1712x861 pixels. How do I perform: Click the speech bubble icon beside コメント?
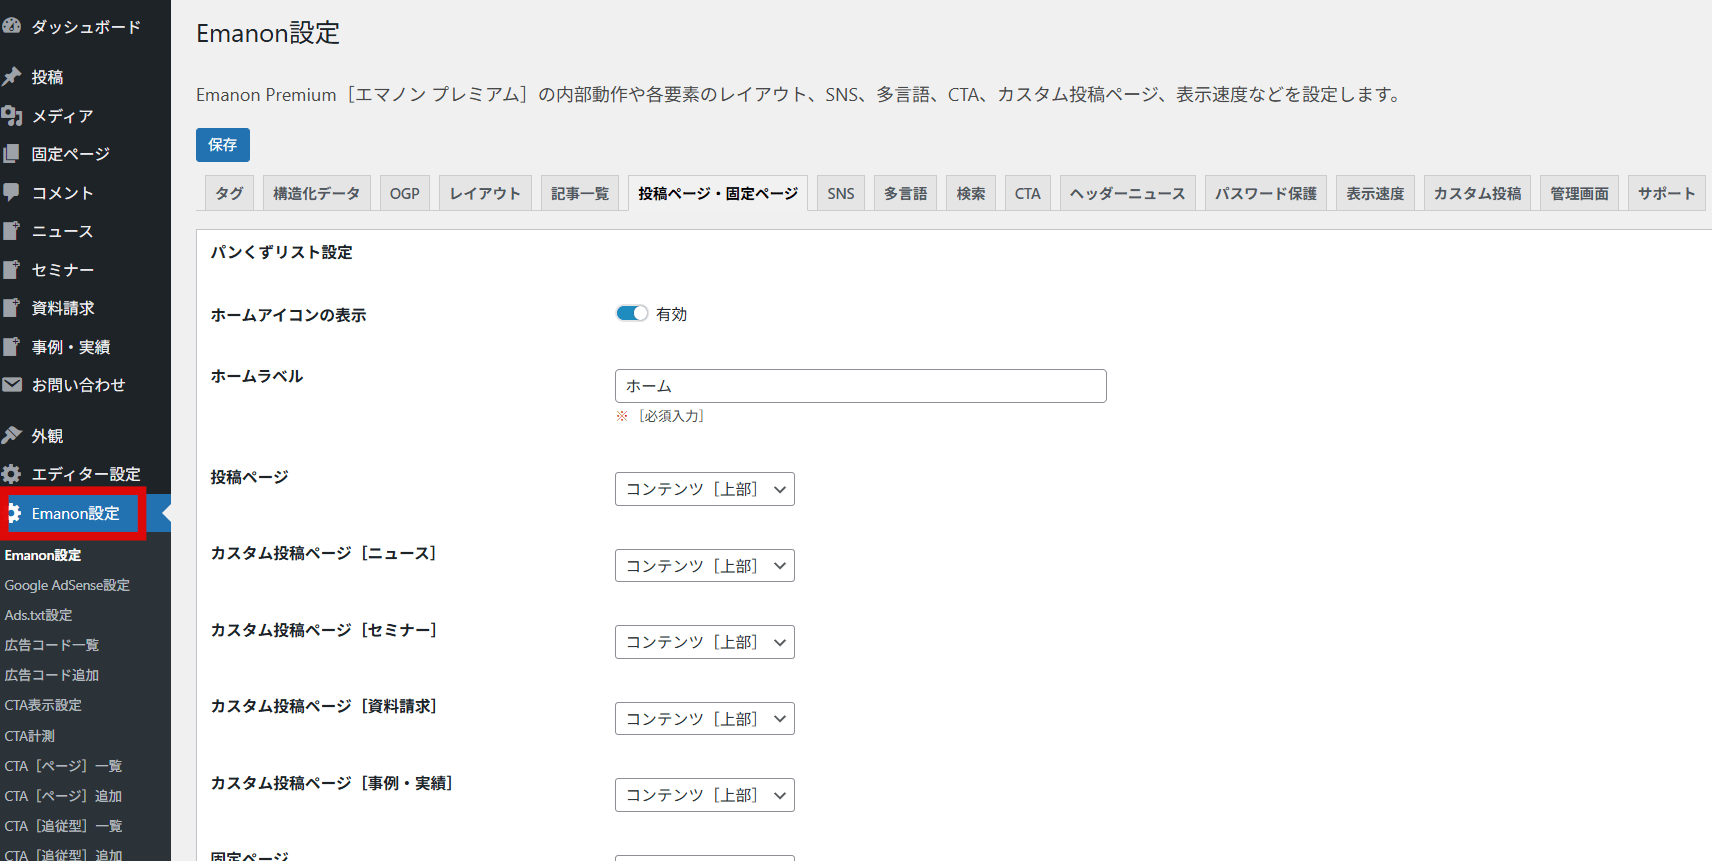coord(11,192)
